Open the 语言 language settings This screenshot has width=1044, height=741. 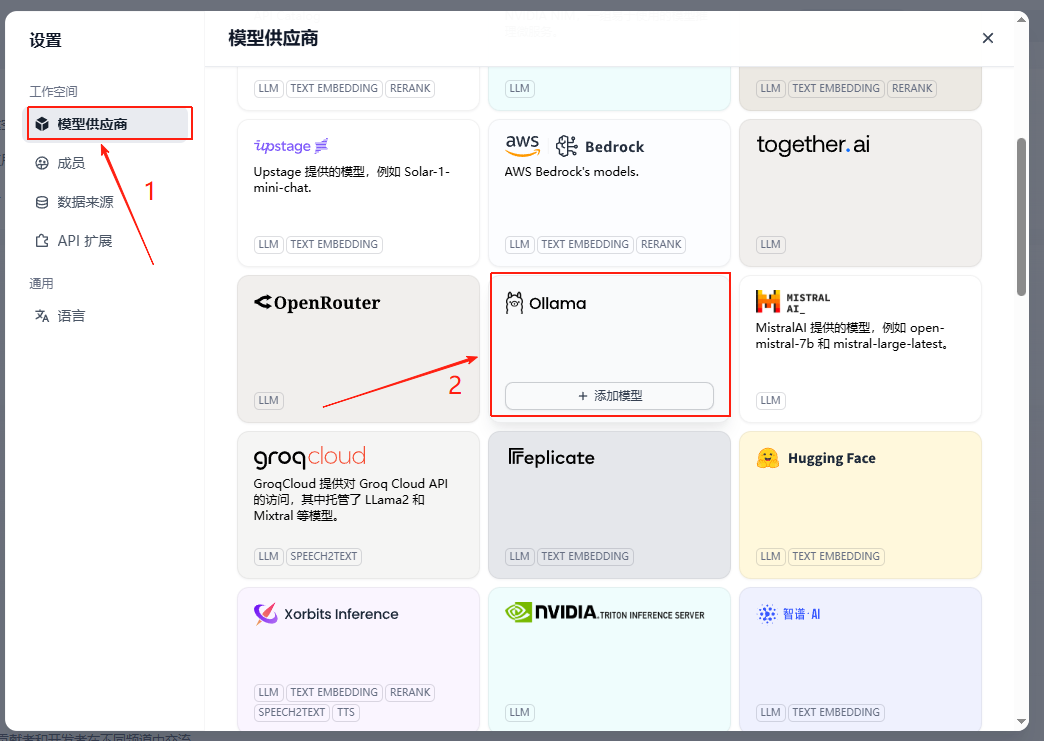(x=71, y=316)
